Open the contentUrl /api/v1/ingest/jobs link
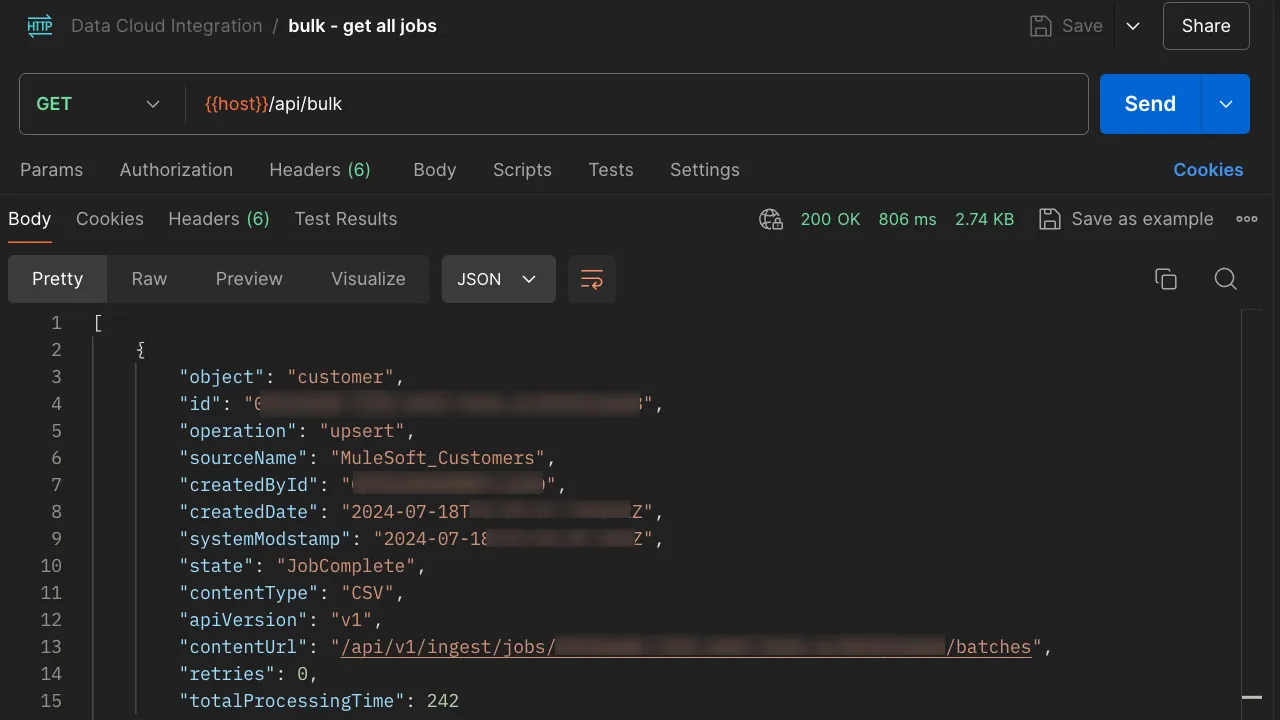Screen dimensions: 1280x720 coord(686,647)
